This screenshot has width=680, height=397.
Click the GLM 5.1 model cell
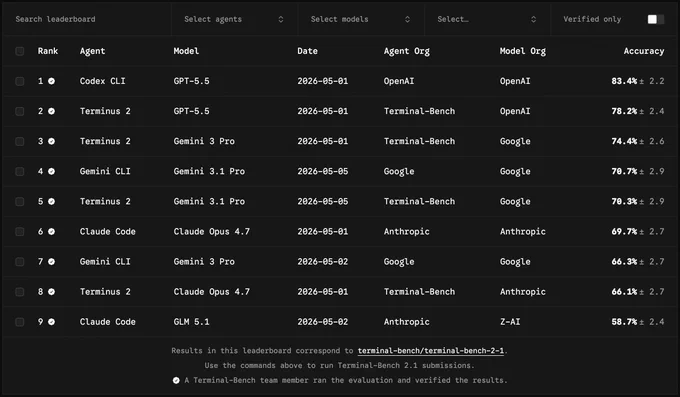tap(191, 322)
